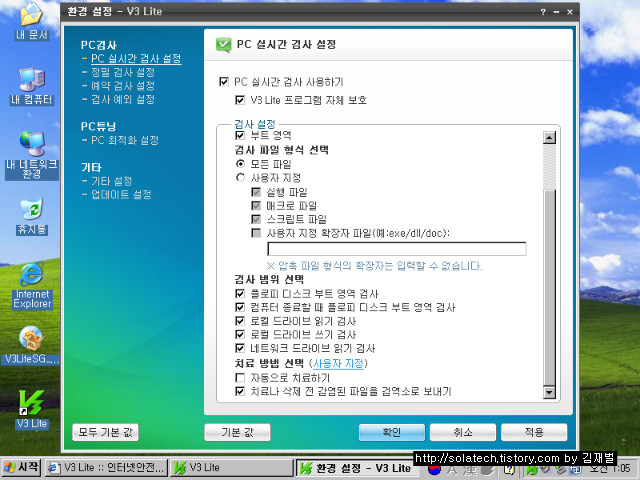This screenshot has width=640, height=480.
Task: Enable 자동으로 치료하기 checkbox
Action: click(x=240, y=378)
